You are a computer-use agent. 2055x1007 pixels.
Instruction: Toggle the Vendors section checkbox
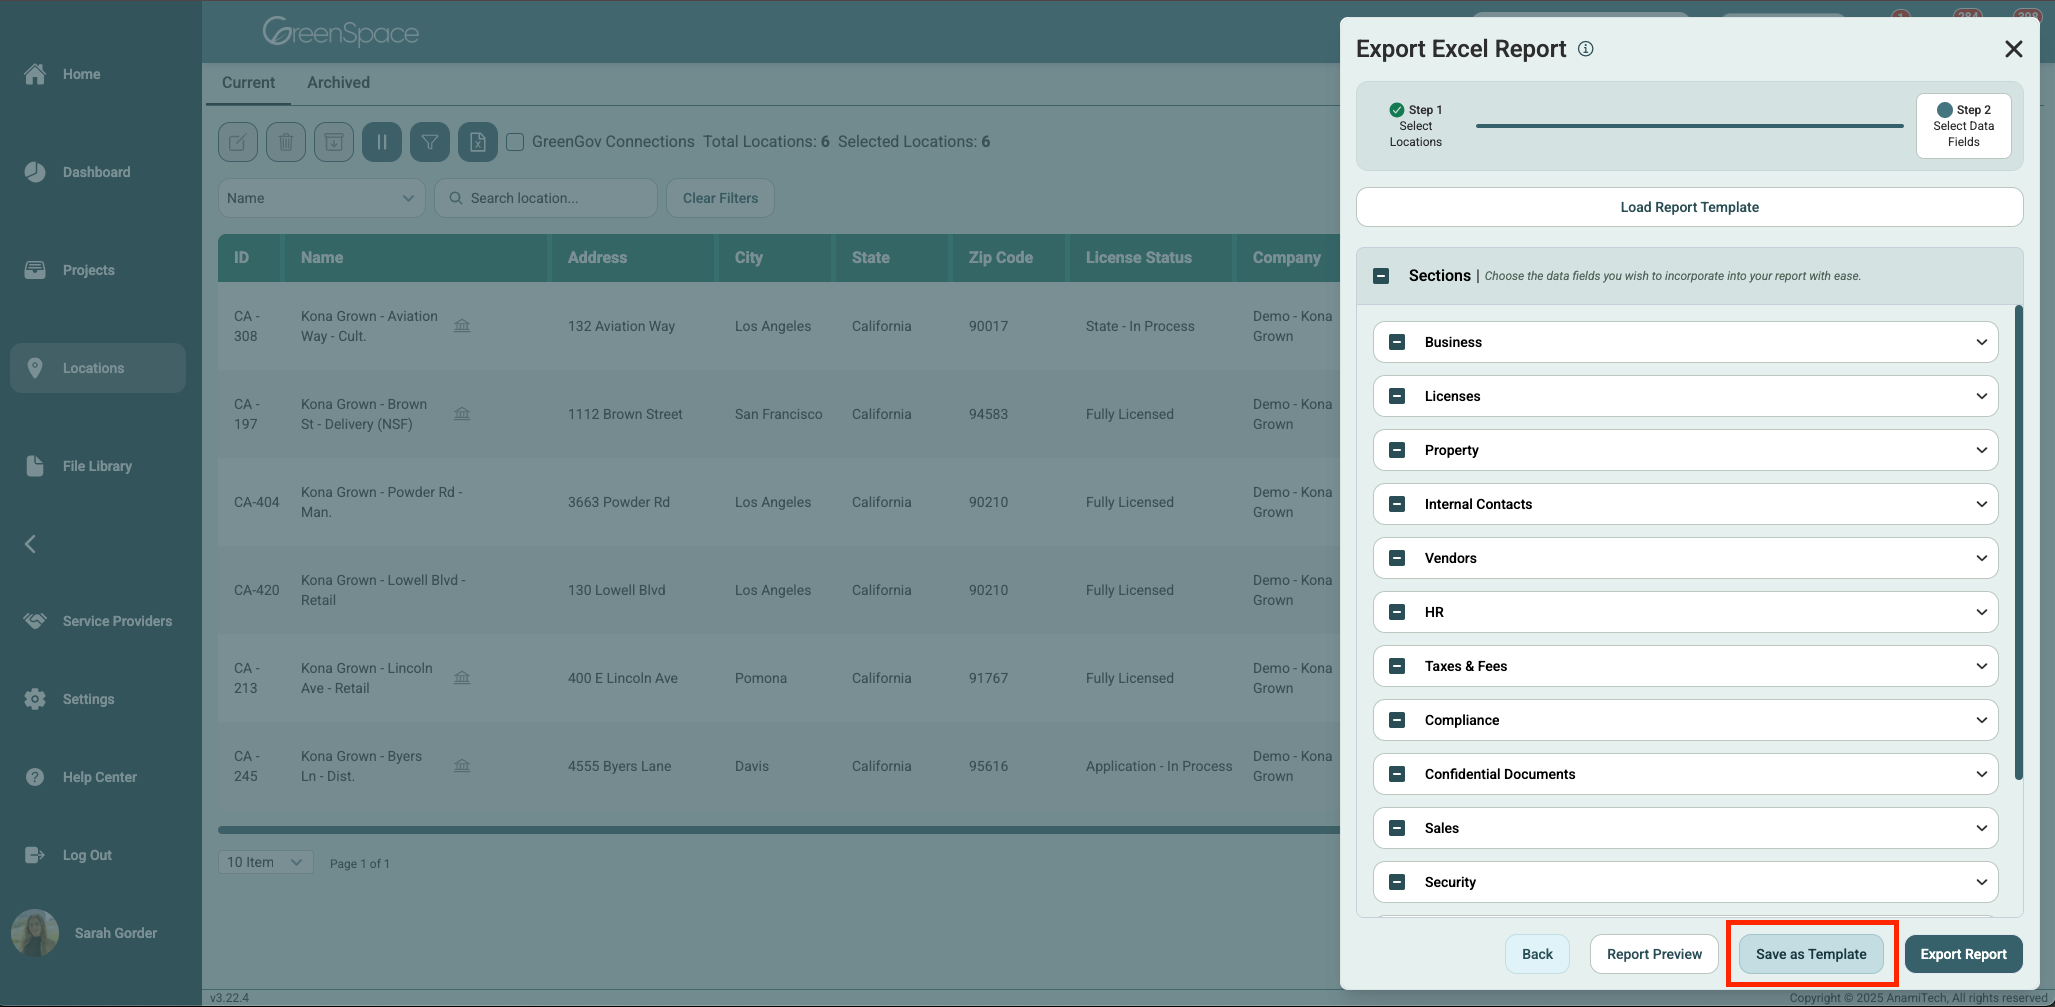point(1398,558)
